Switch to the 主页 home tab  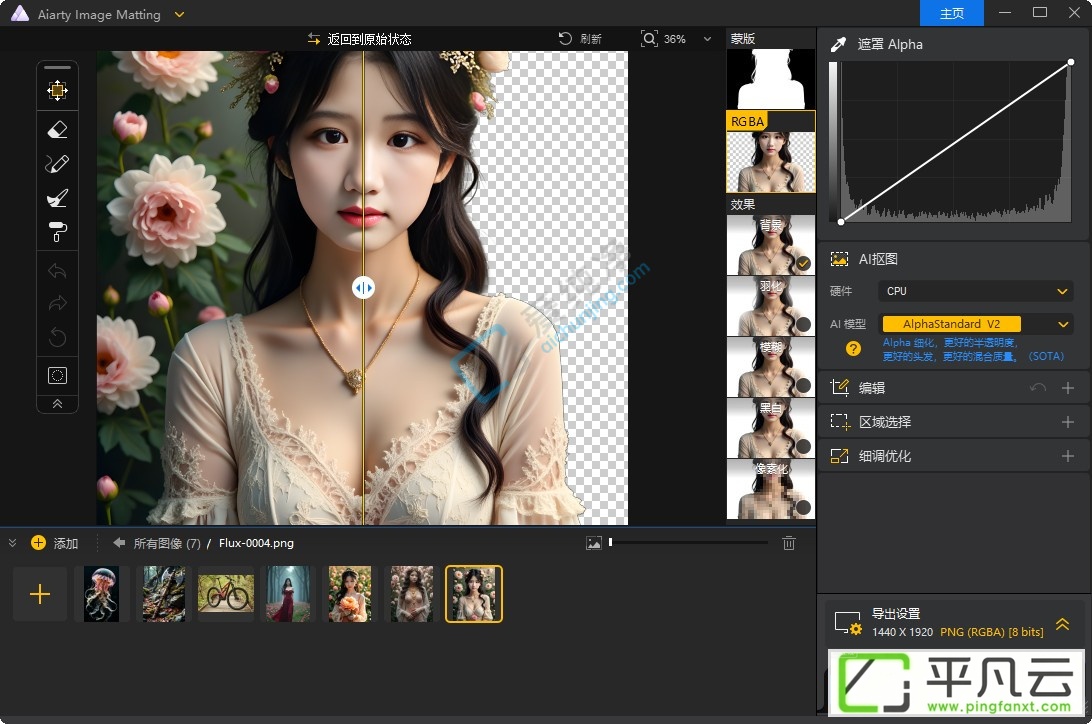point(951,13)
